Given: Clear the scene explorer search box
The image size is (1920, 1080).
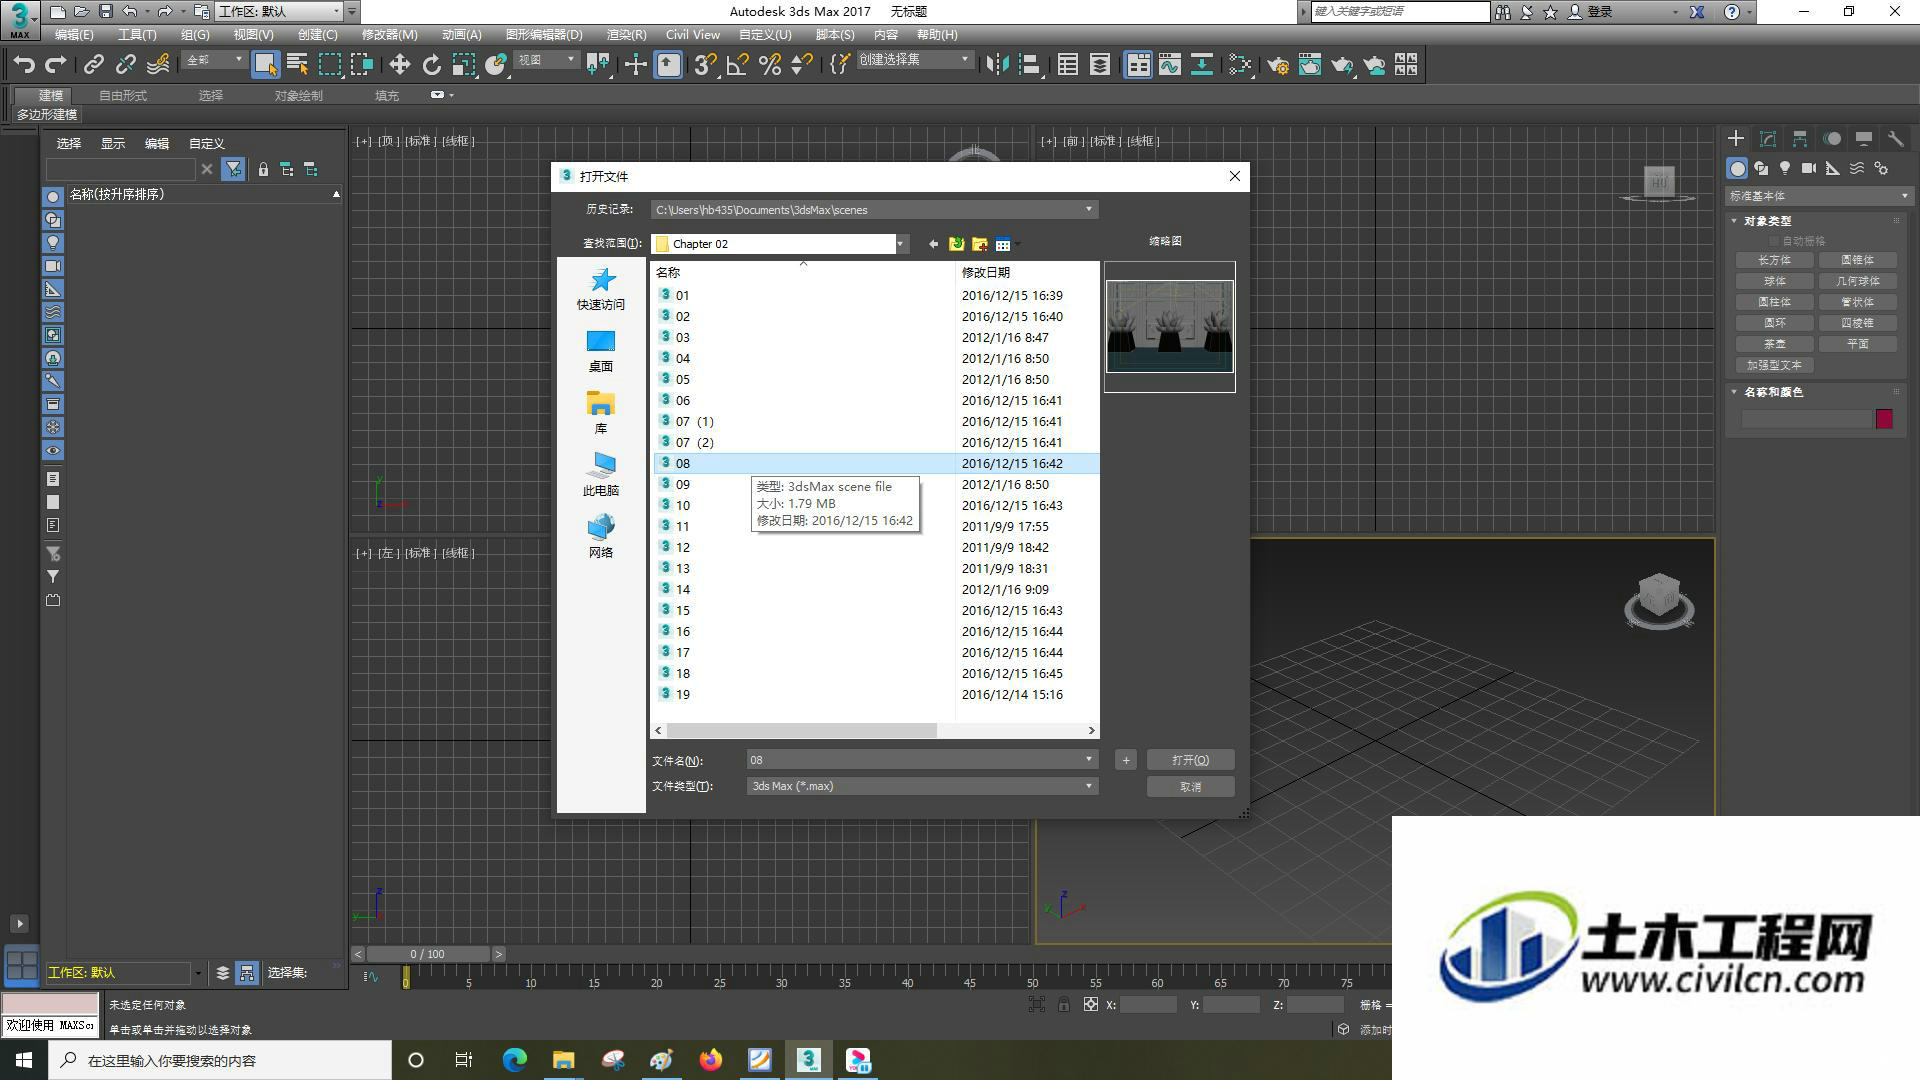Looking at the screenshot, I should (x=207, y=170).
